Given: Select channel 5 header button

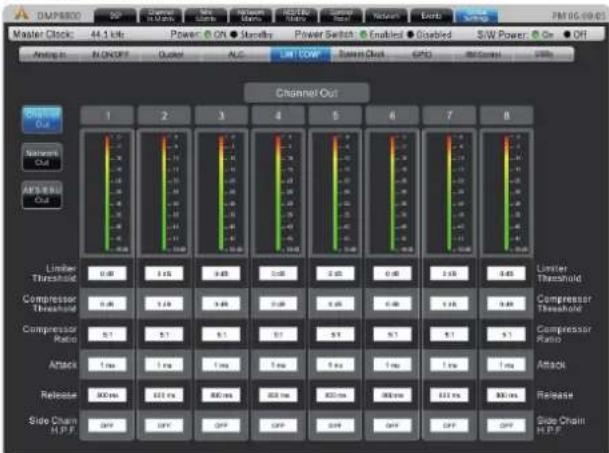Looking at the screenshot, I should [x=335, y=115].
